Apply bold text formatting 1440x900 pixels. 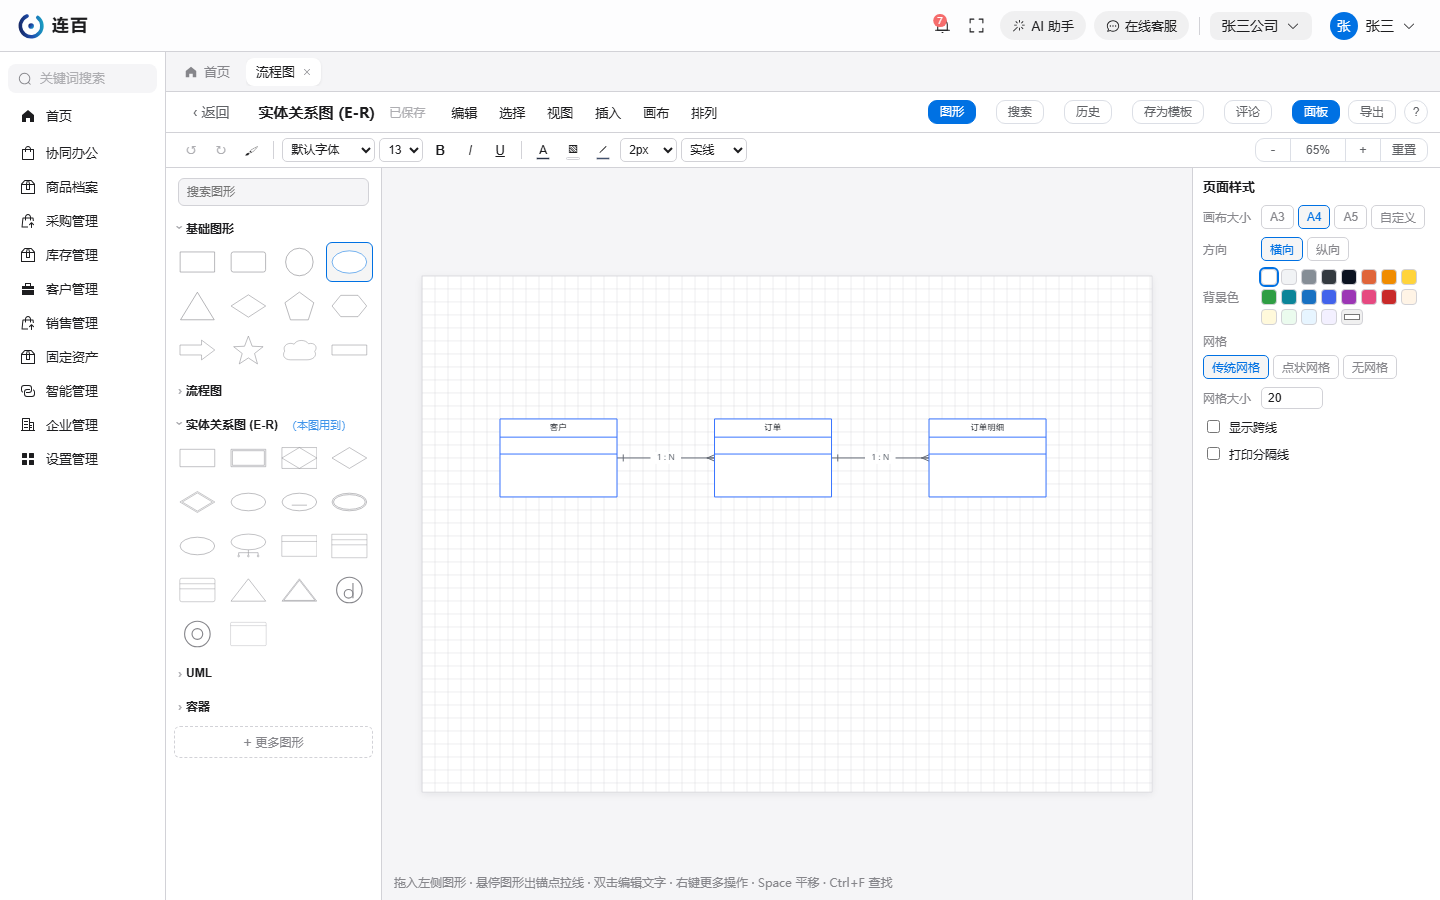click(440, 150)
